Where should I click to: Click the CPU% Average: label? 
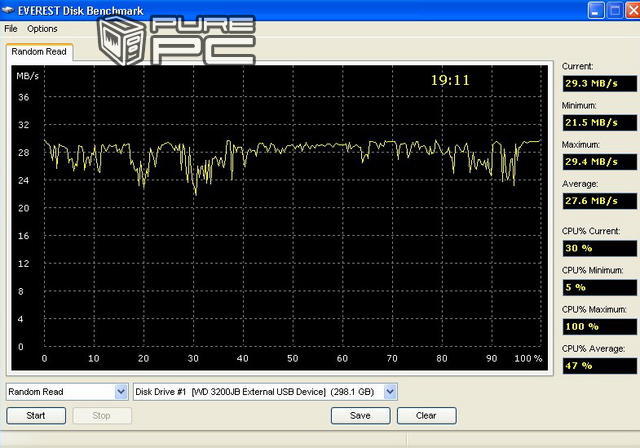[593, 348]
